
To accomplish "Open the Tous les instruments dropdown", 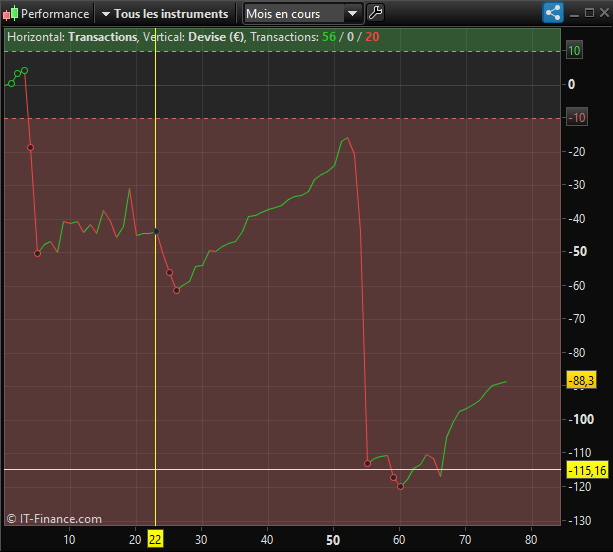I will point(165,14).
